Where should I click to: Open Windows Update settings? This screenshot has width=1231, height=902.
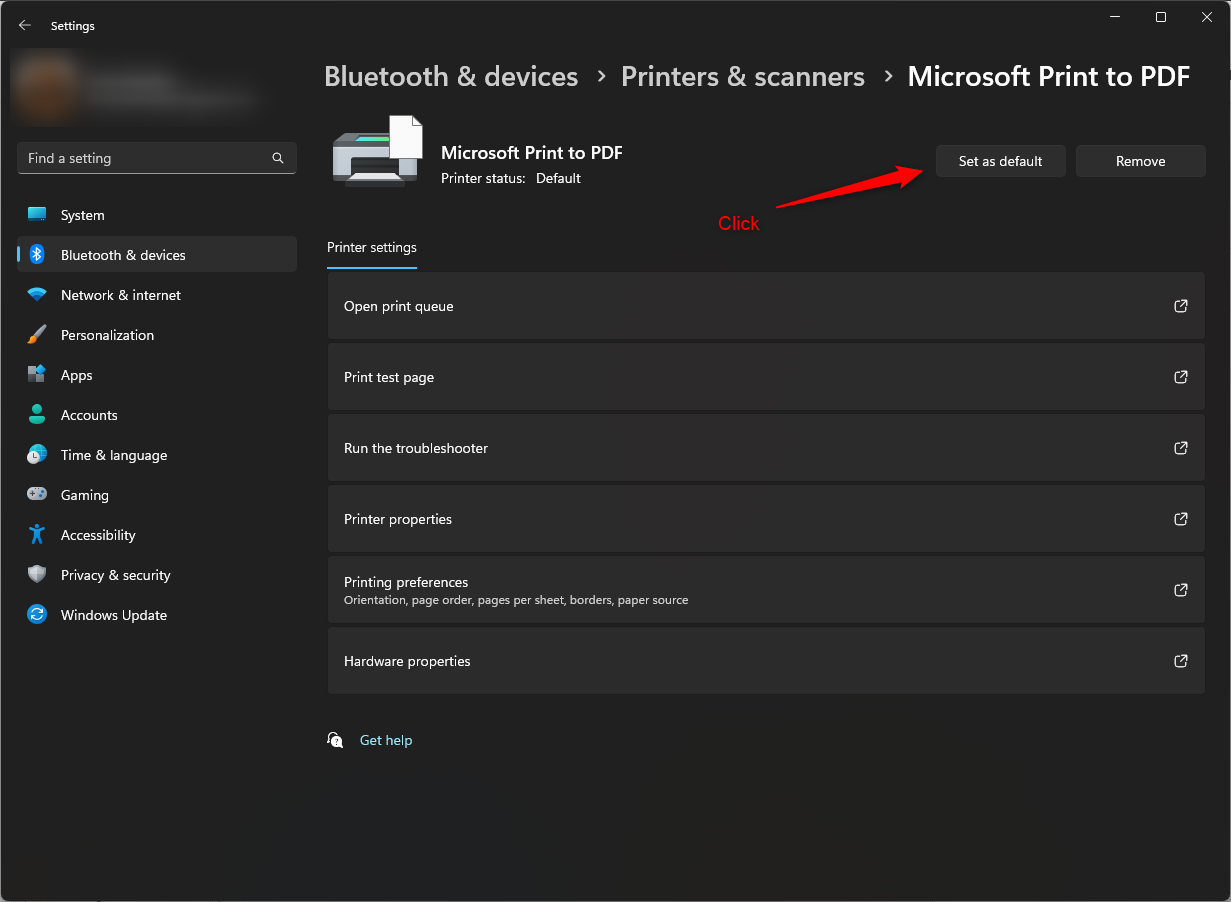point(157,615)
